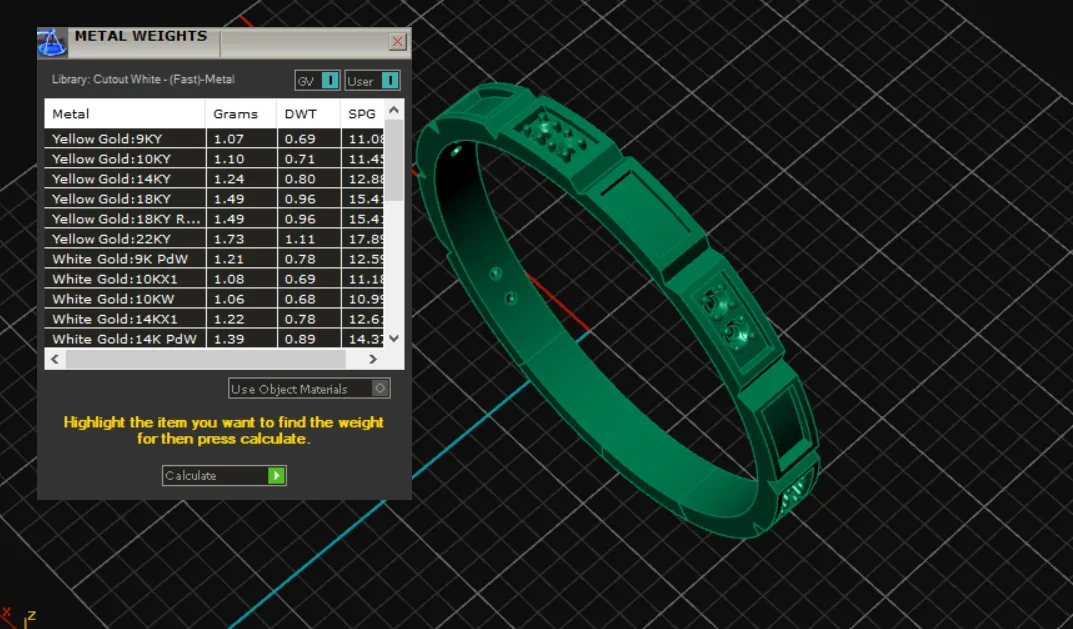Select the Yellow Gold:10KY row
The image size is (1073, 629).
pyautogui.click(x=214, y=159)
